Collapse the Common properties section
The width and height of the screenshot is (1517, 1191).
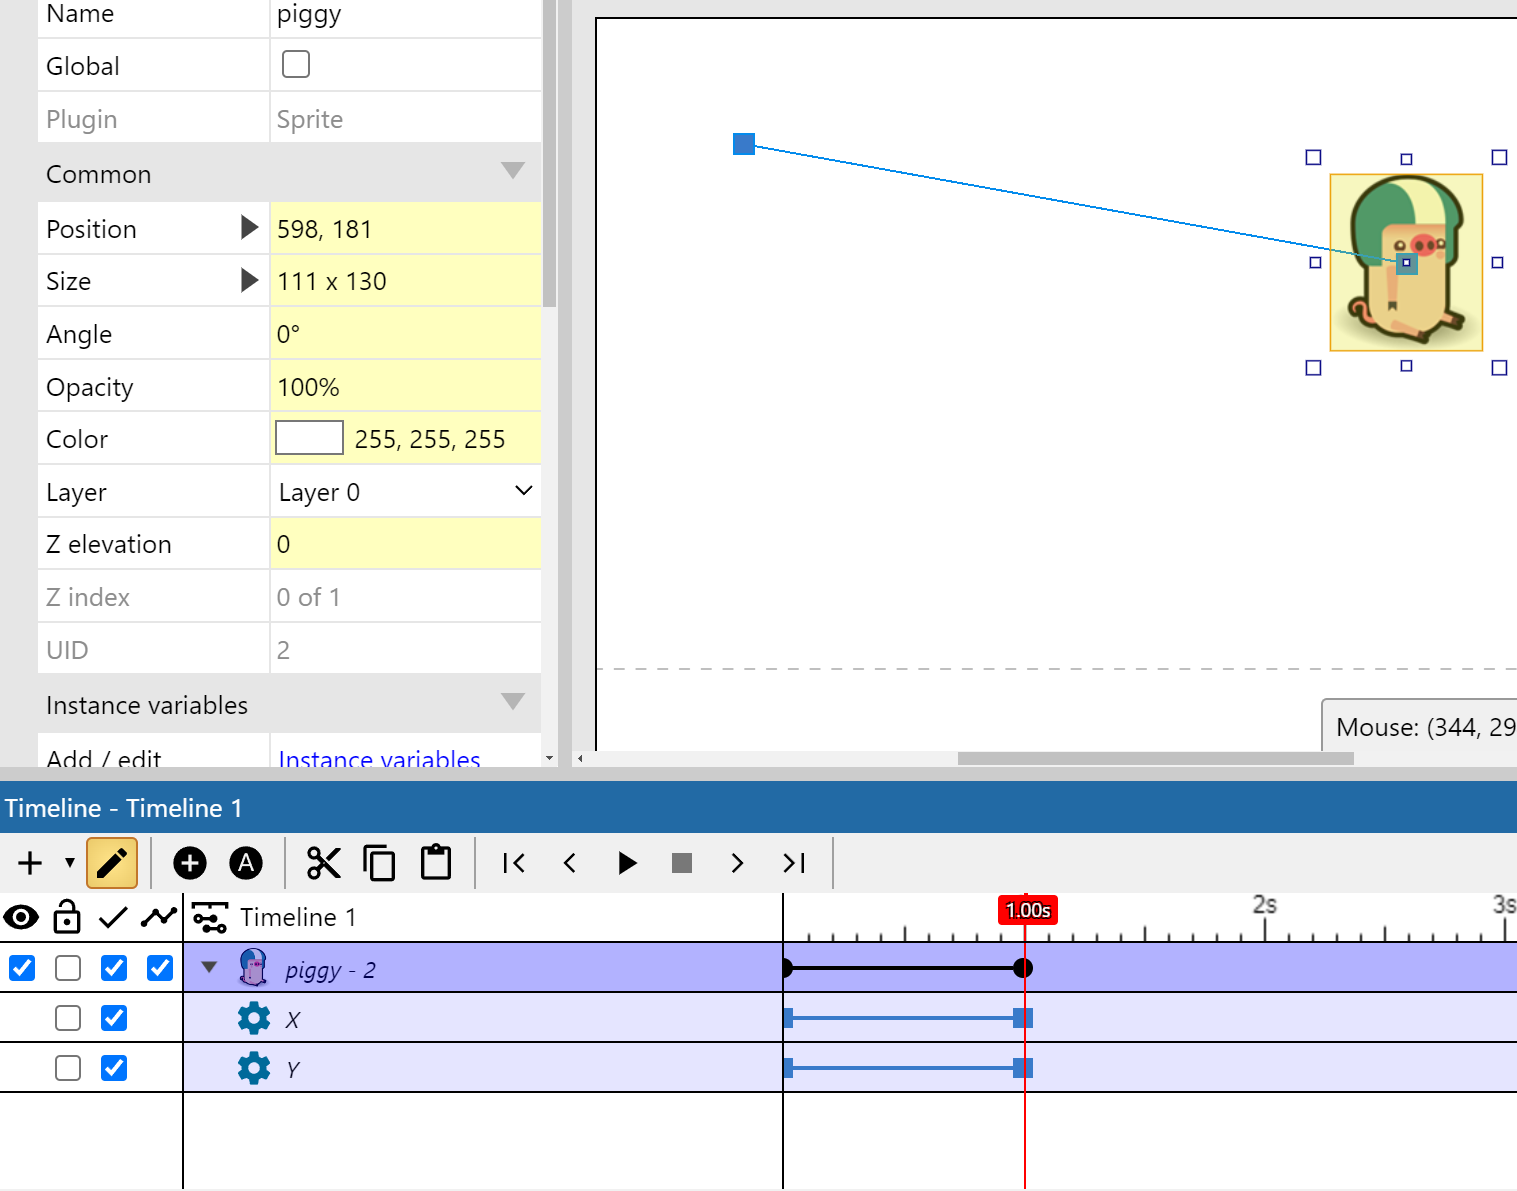coord(512,171)
